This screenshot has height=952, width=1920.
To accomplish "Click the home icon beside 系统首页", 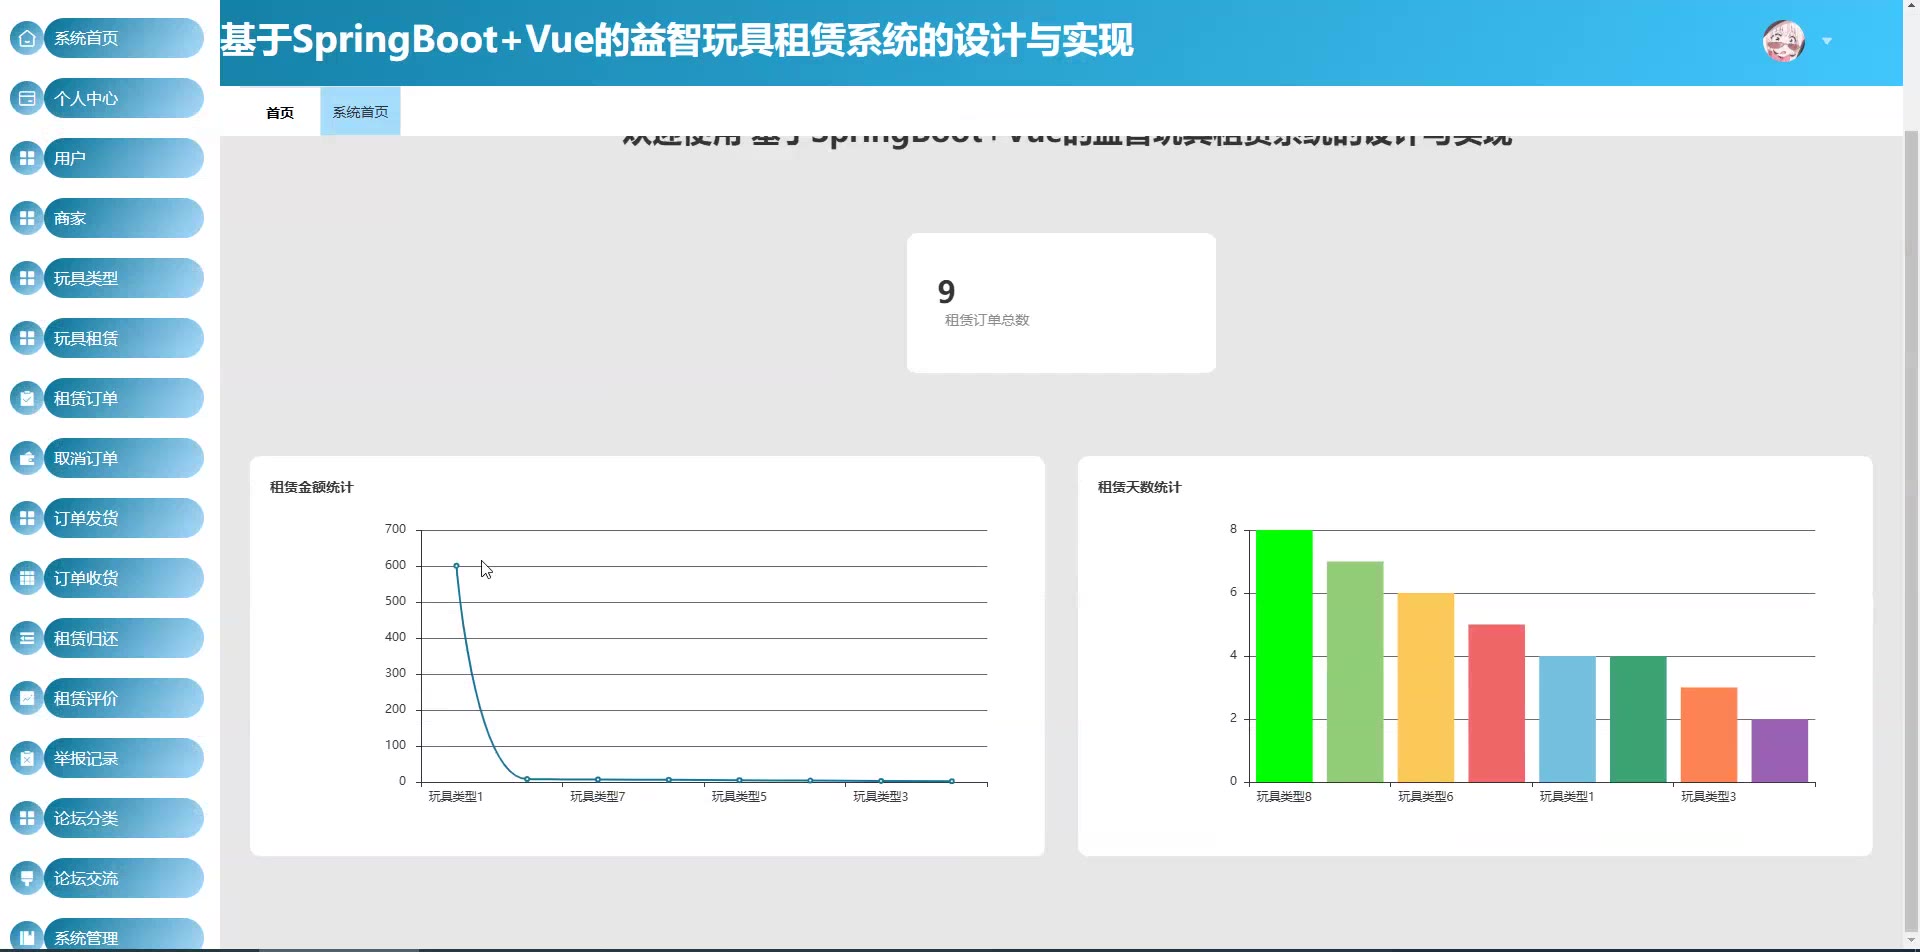I will click(x=27, y=38).
